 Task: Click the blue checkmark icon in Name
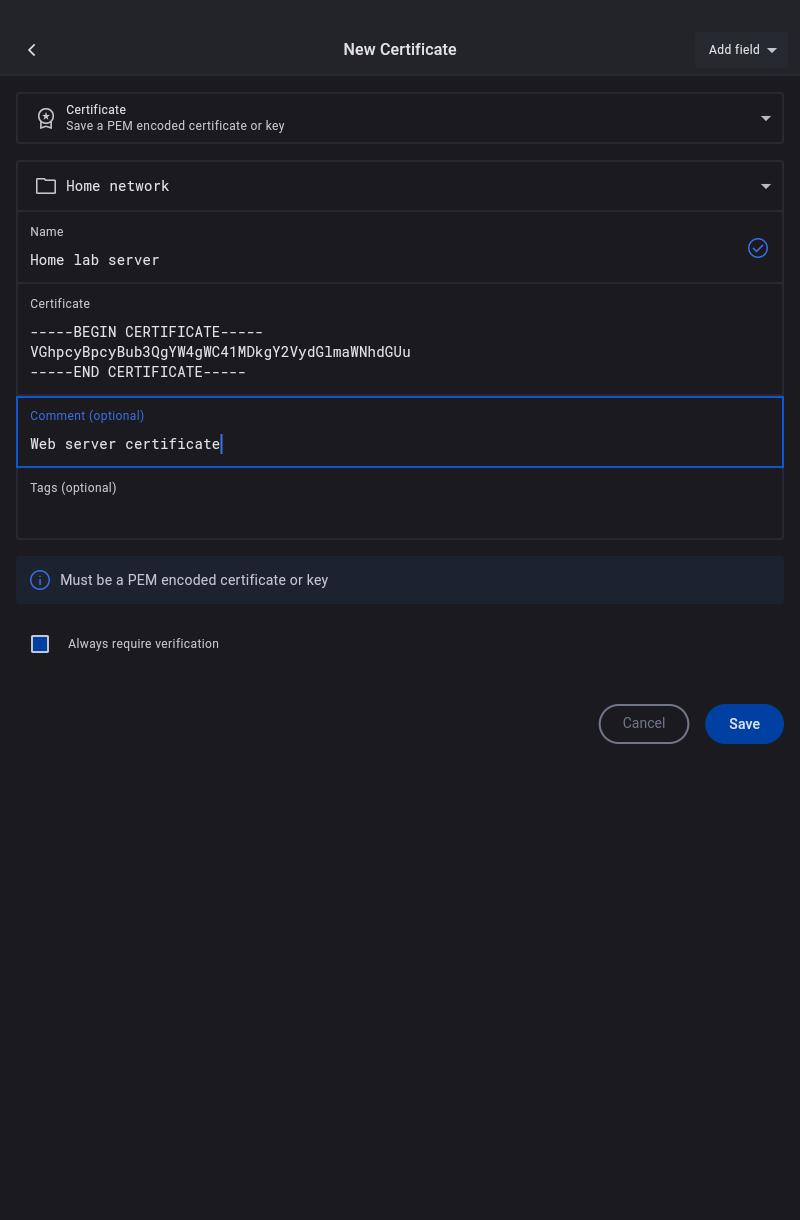(758, 248)
